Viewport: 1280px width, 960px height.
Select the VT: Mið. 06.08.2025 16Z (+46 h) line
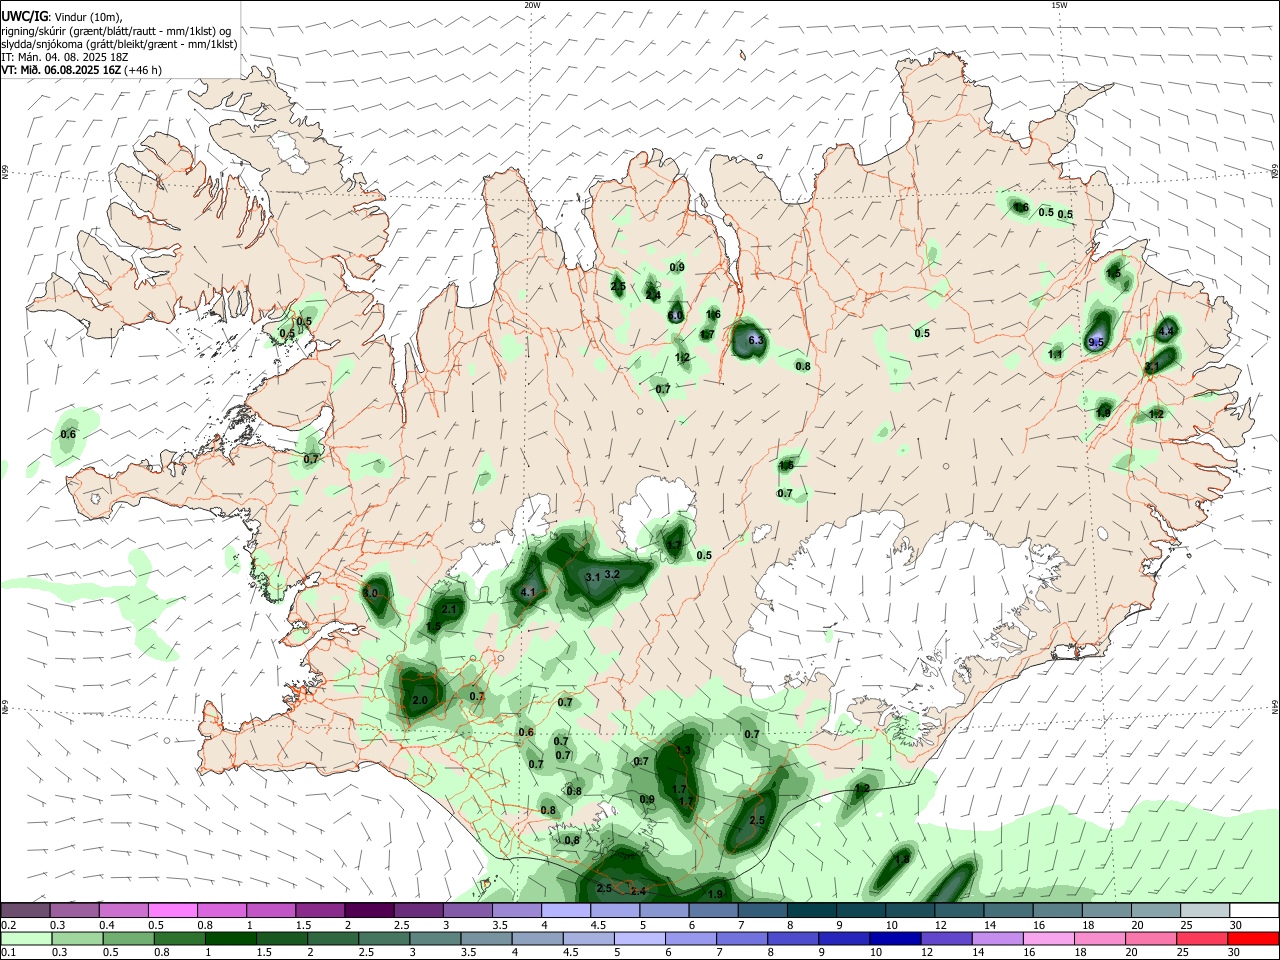pyautogui.click(x=81, y=70)
